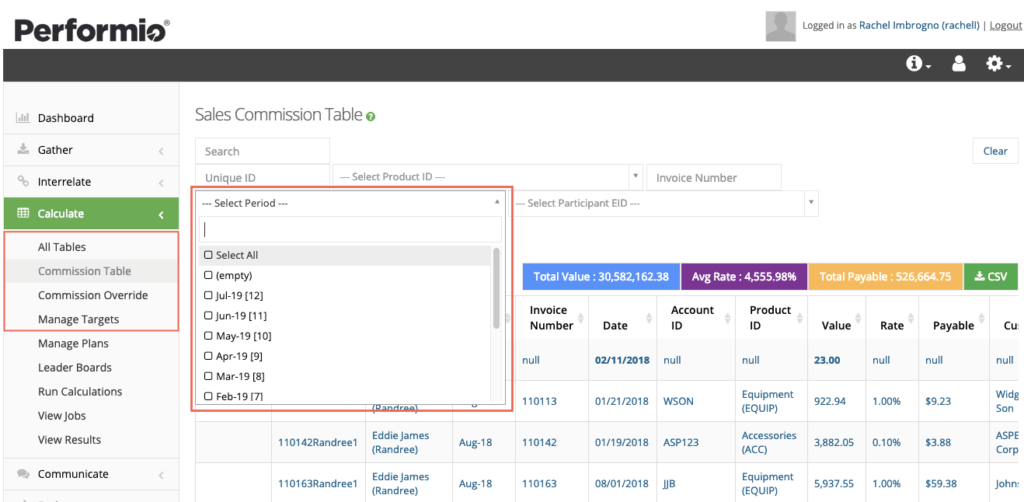Click the Performio logo
1024x502 pixels.
[x=91, y=30]
